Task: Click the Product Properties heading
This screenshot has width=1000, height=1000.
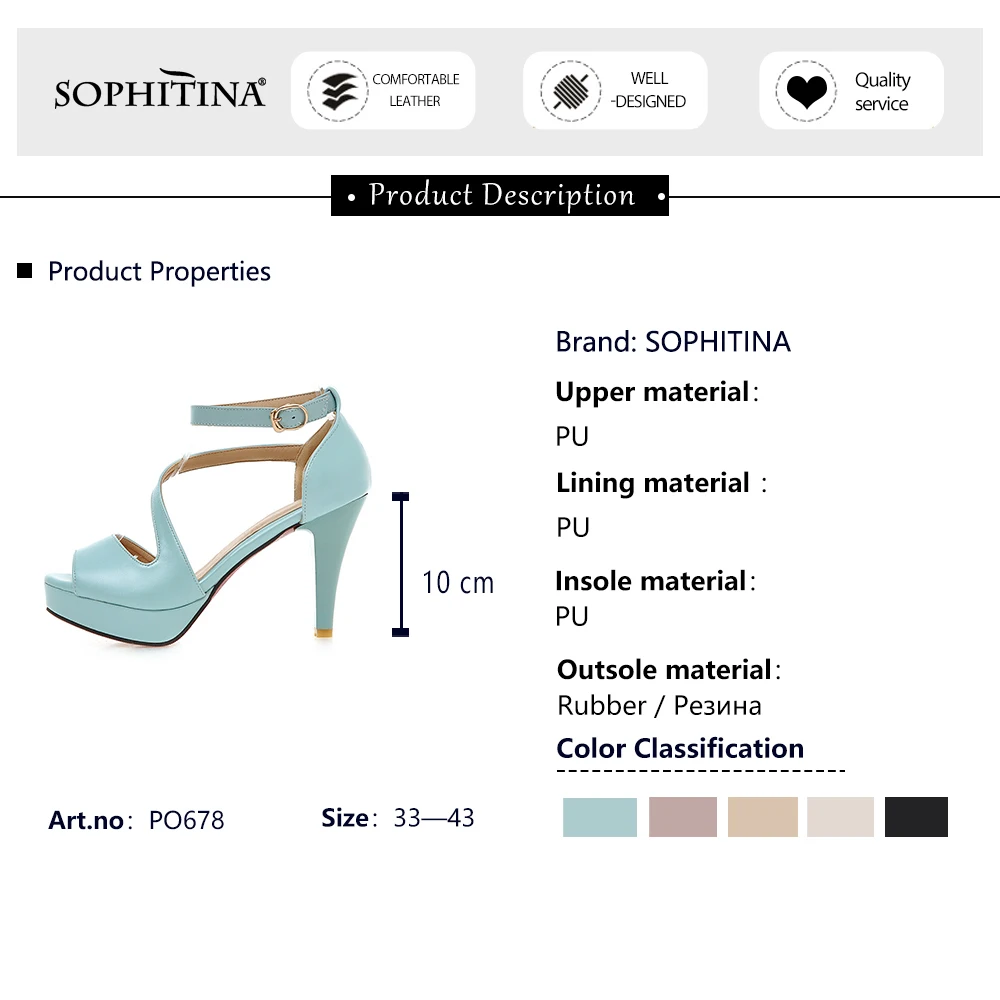Action: (x=159, y=271)
